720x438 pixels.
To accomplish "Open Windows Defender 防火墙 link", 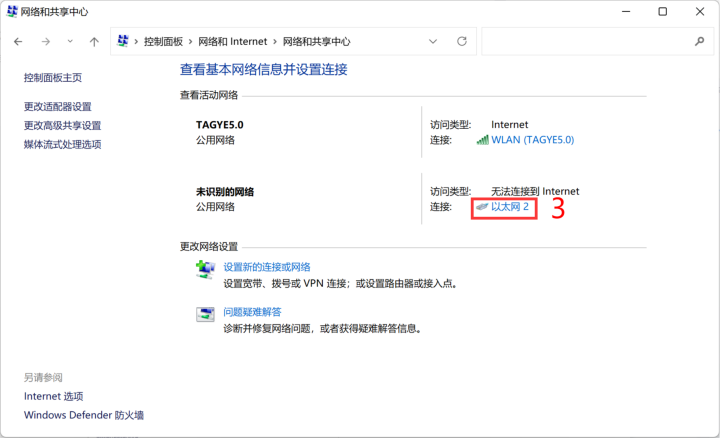I will (x=84, y=415).
